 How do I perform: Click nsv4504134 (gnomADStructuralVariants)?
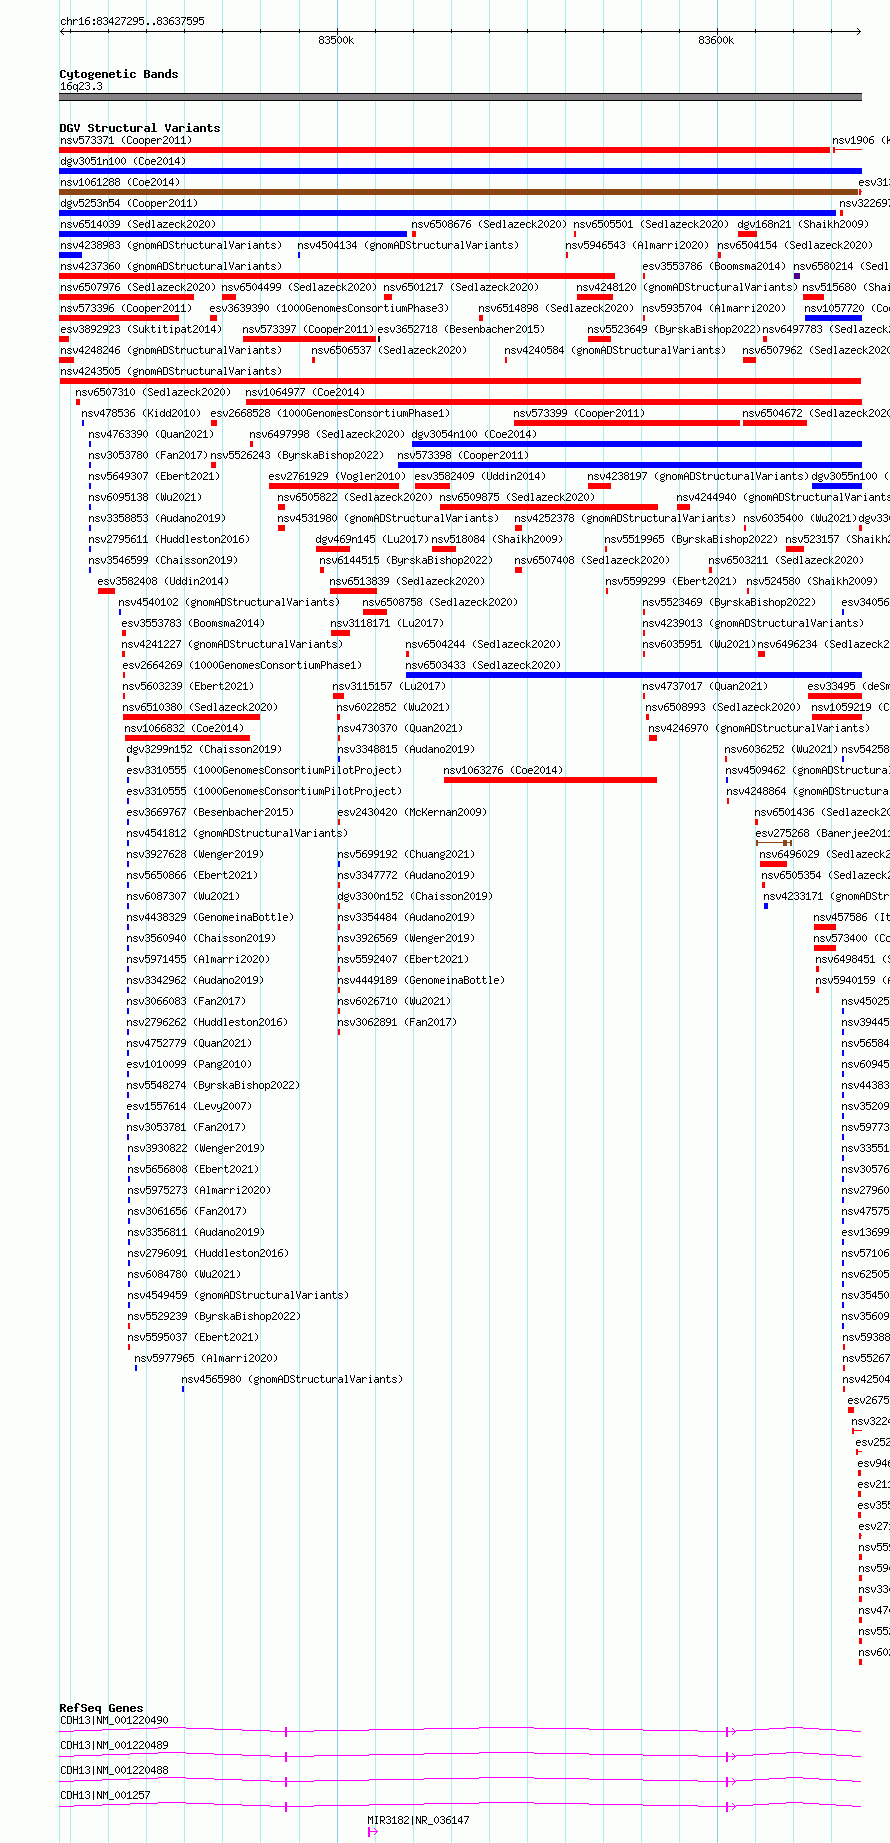coord(408,245)
